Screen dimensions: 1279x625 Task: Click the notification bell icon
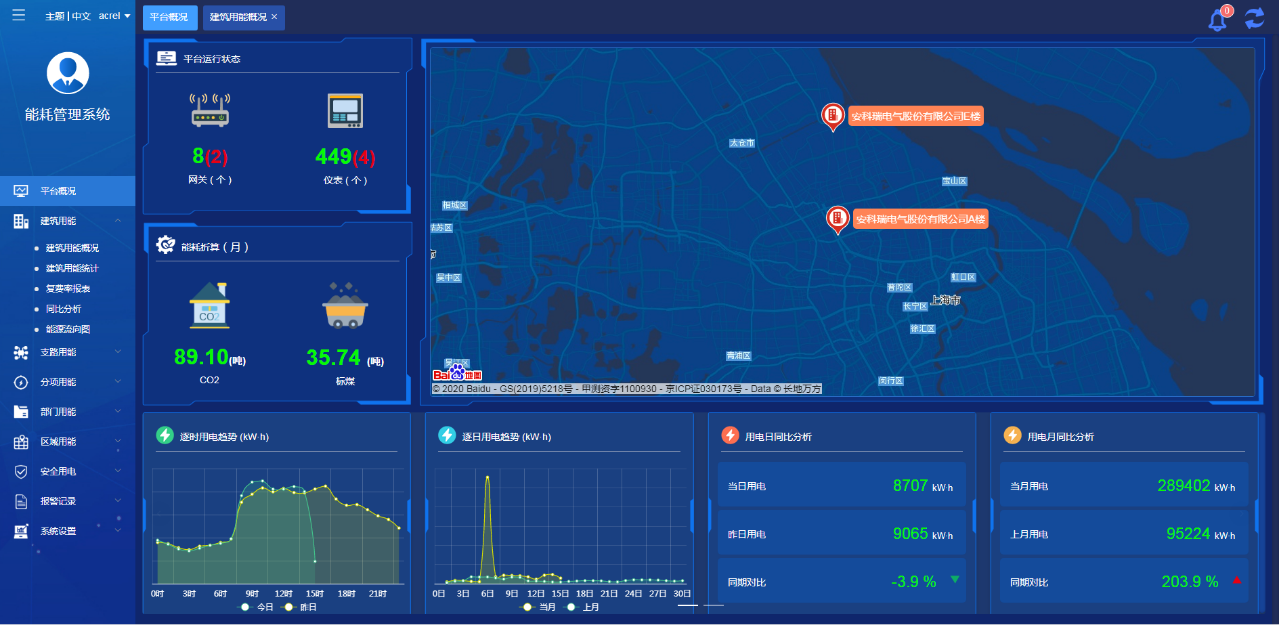coord(1217,19)
